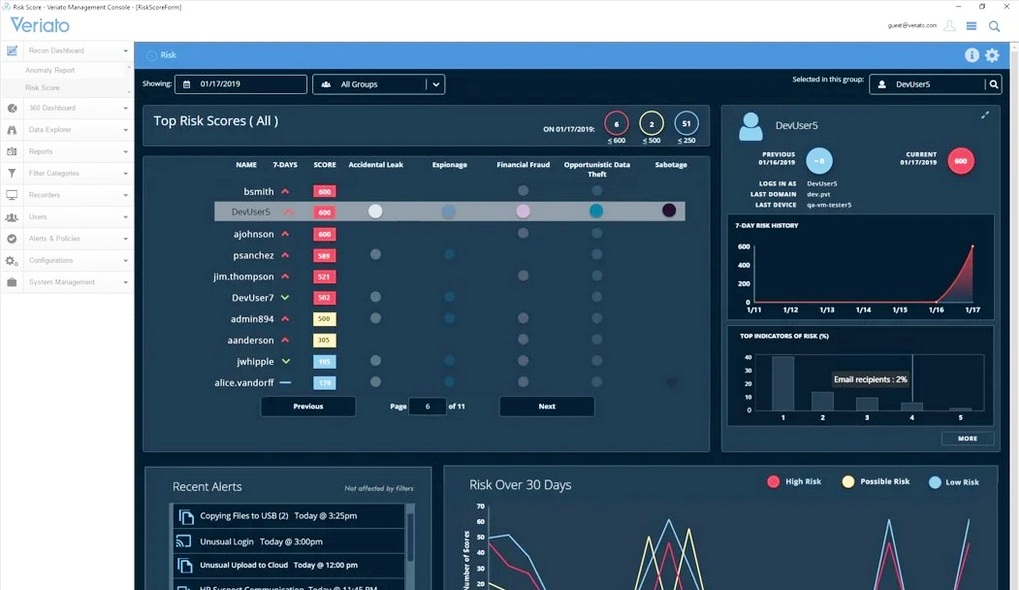This screenshot has height=590, width=1019.
Task: Open the Configurations gears icon
Action: point(12,261)
